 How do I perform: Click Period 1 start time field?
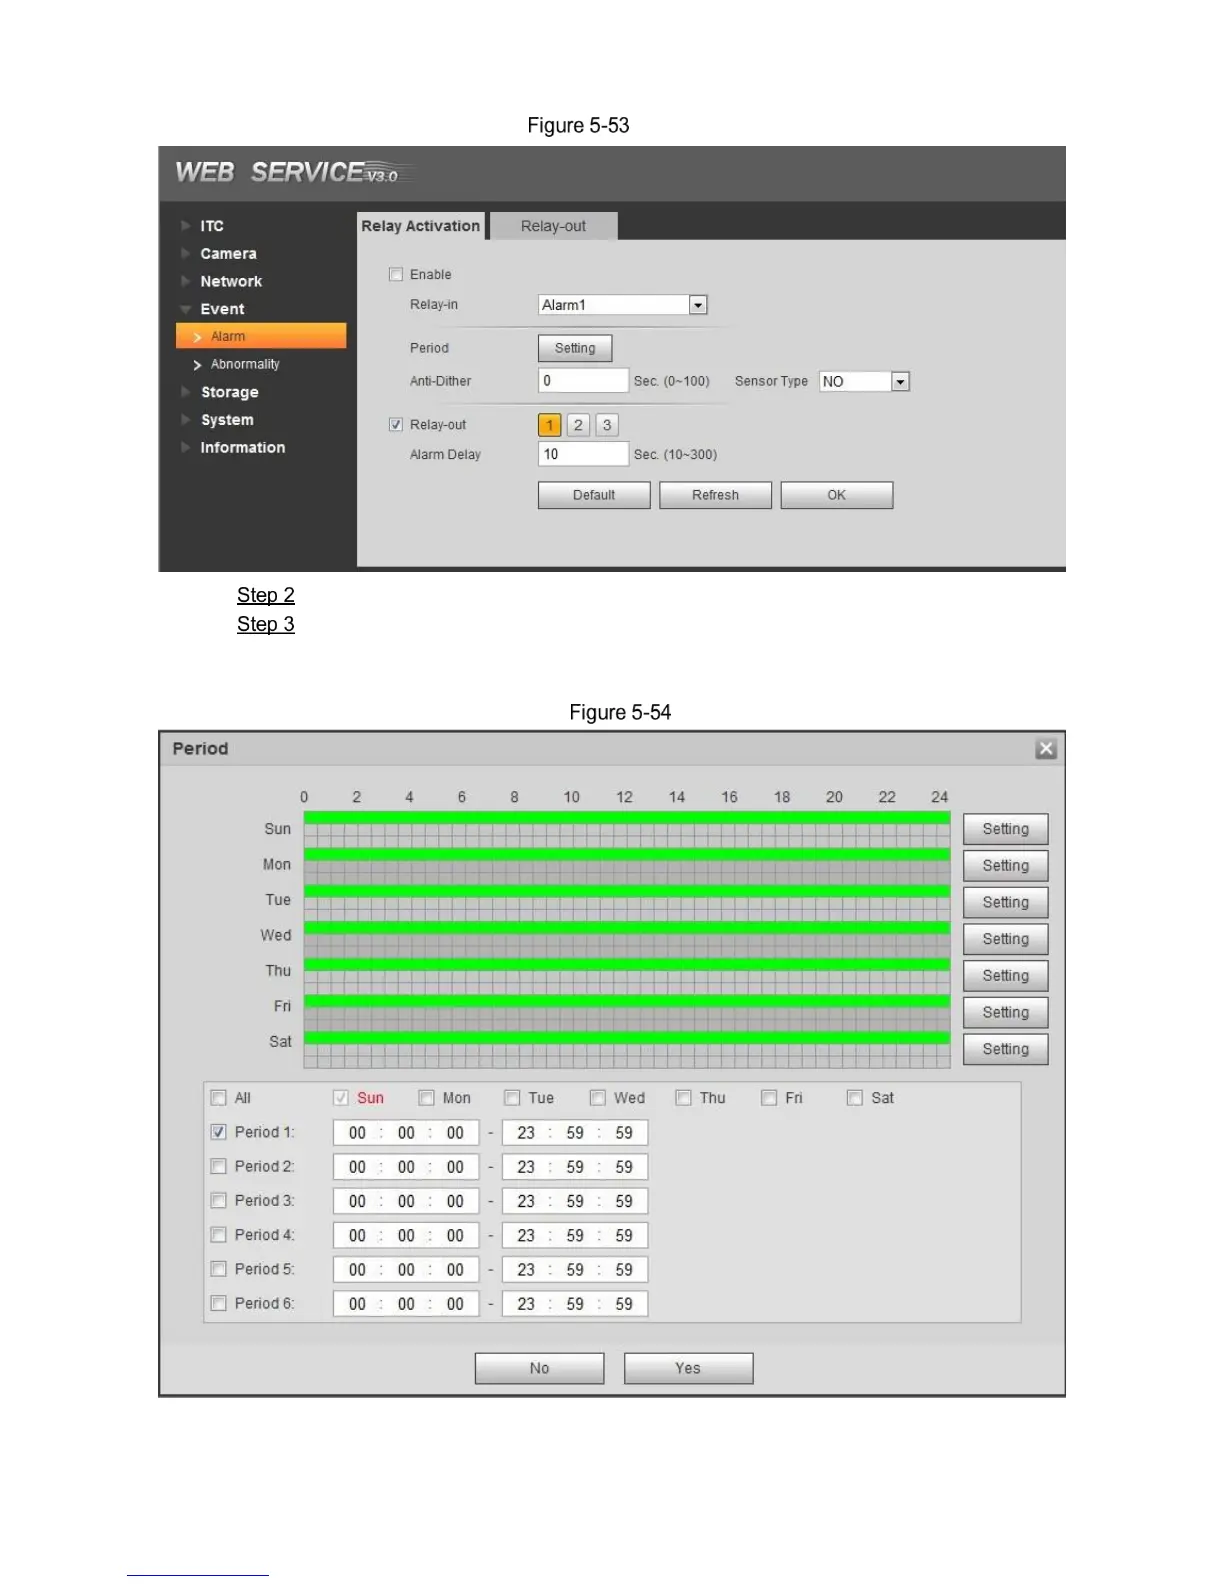coord(406,1133)
